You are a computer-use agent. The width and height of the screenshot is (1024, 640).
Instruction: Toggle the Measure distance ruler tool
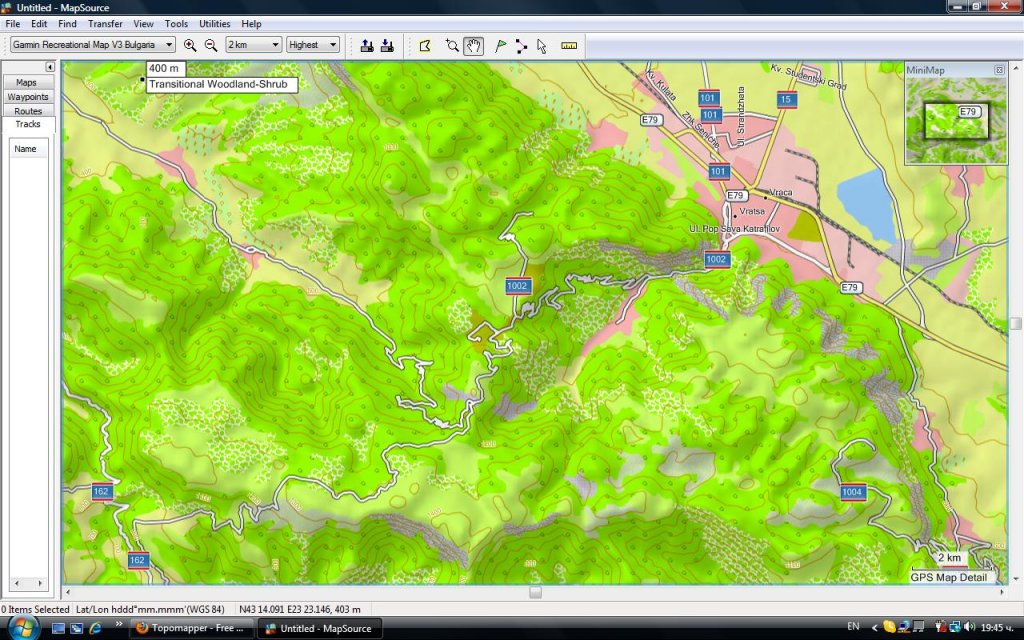569,45
